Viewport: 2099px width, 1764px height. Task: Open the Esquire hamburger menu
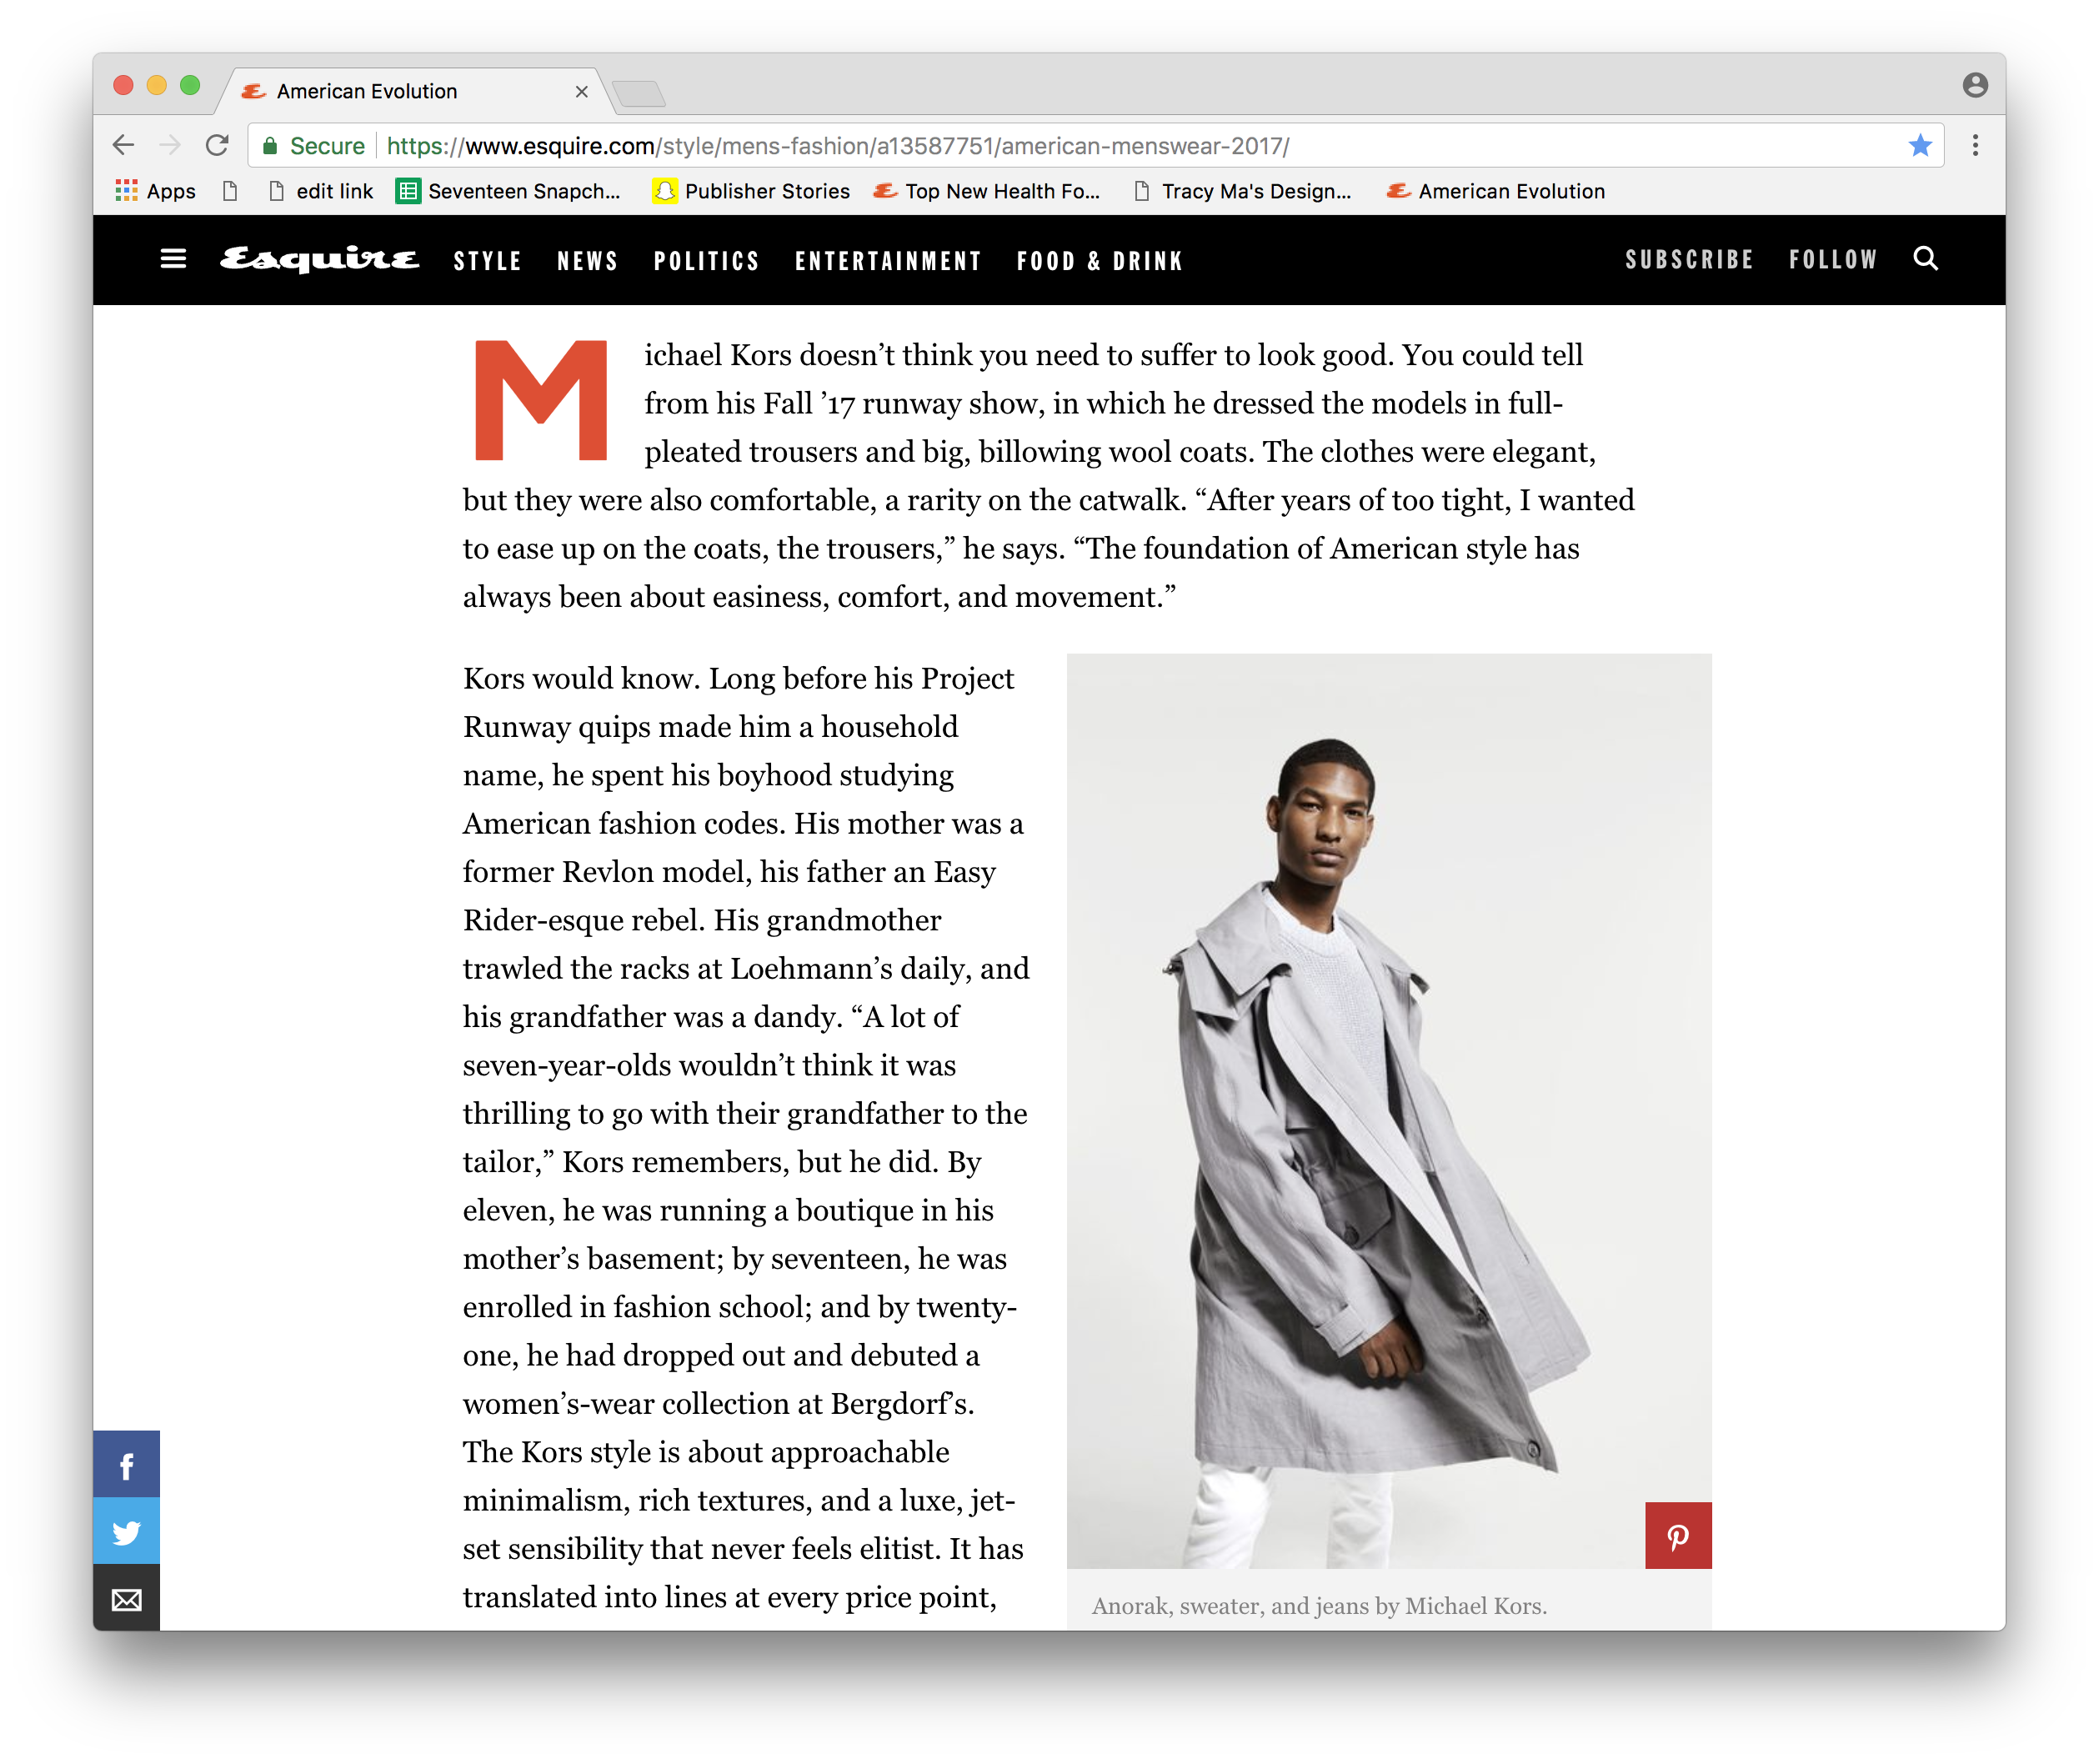(173, 260)
